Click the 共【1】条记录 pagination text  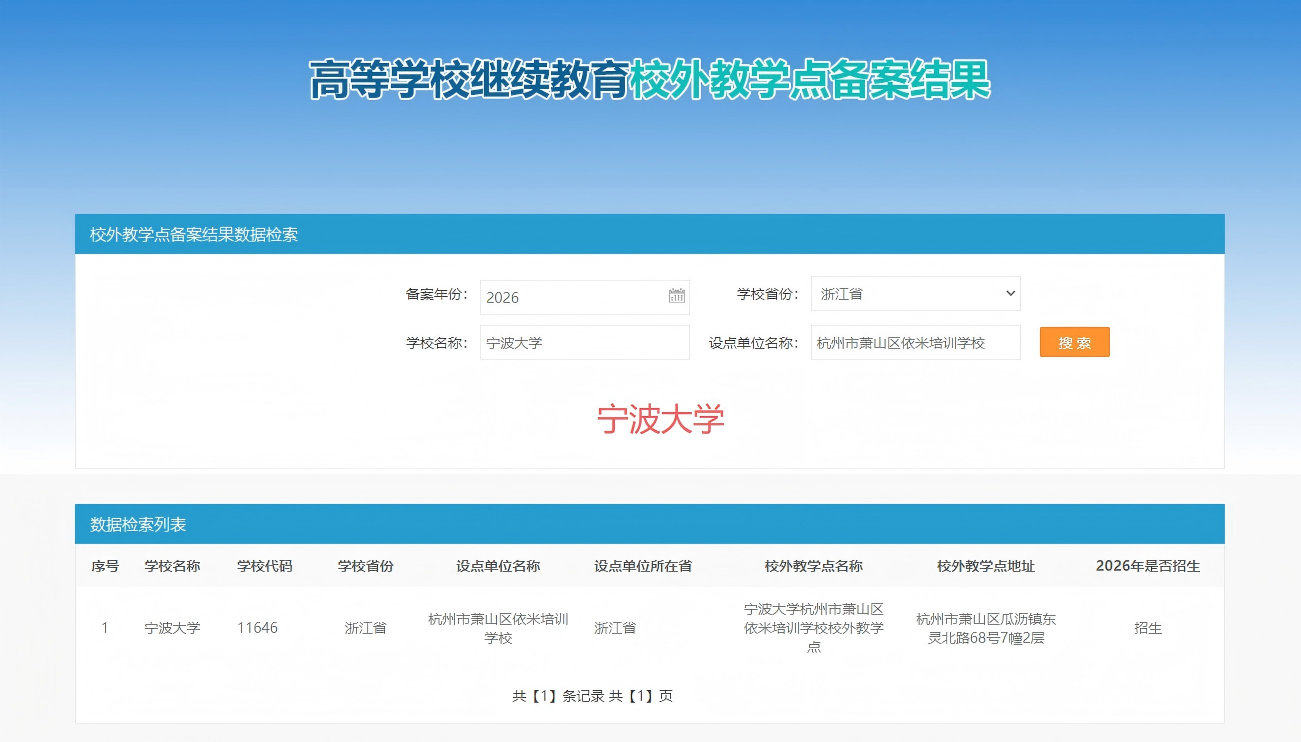tap(558, 696)
